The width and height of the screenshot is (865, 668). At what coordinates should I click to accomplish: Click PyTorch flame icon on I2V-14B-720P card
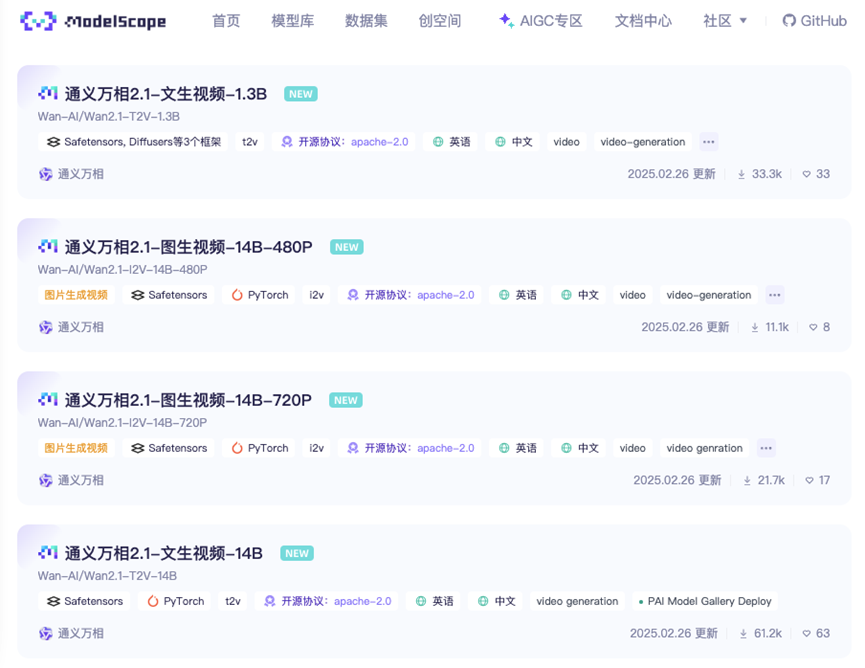[x=237, y=448]
